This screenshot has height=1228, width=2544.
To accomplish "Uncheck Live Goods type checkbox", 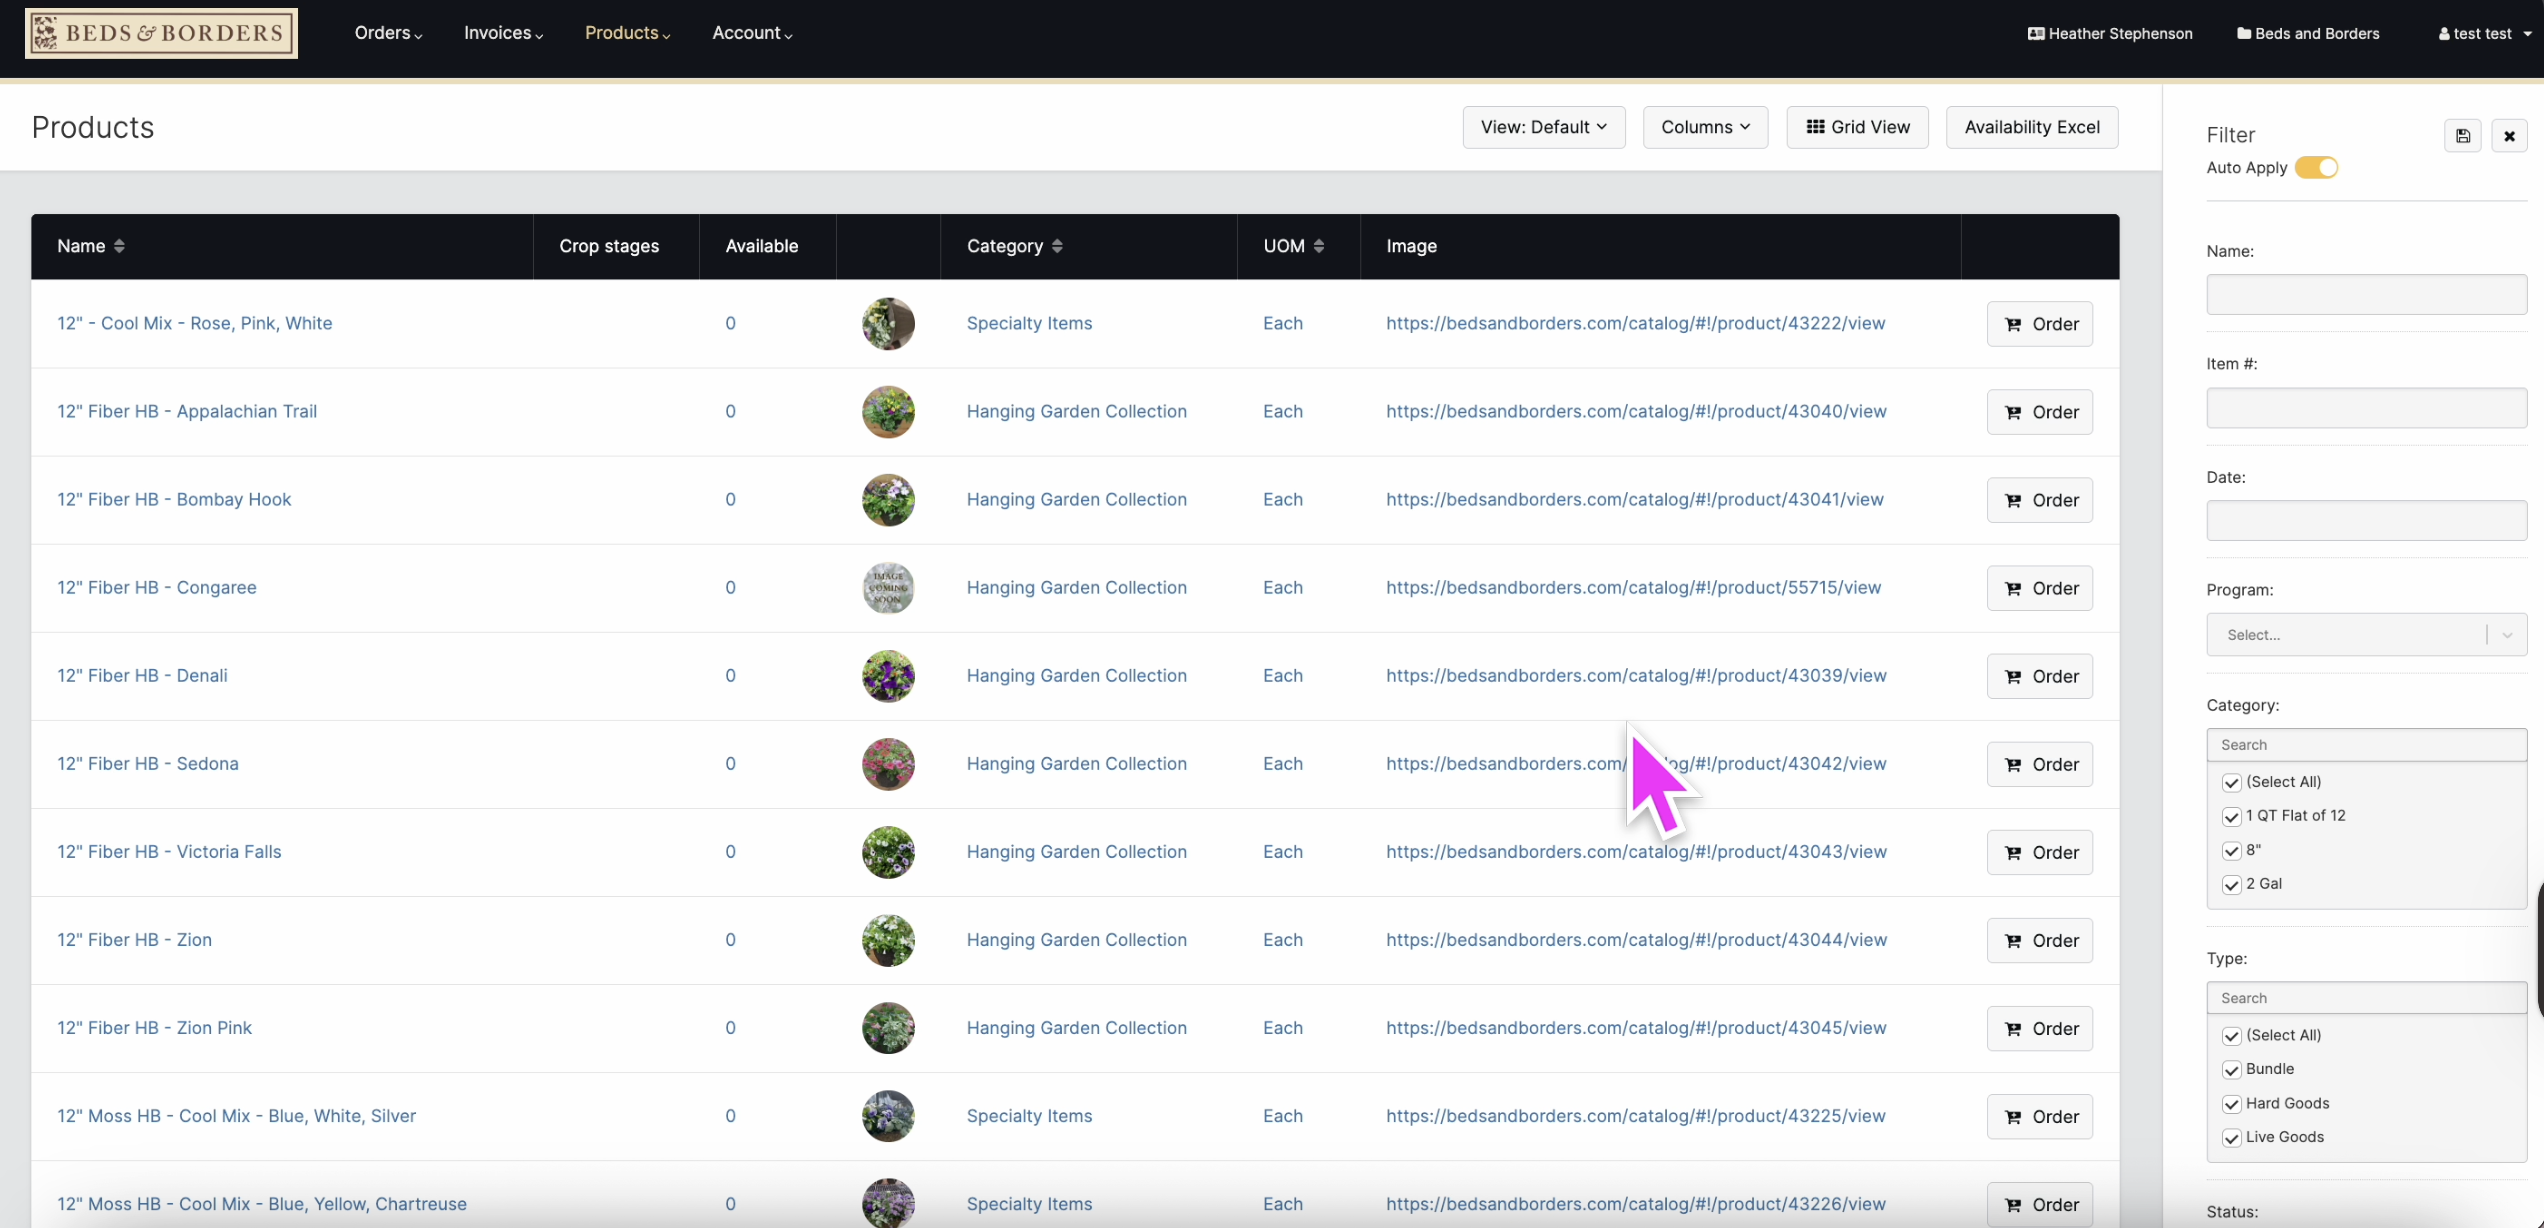I will (x=2231, y=1138).
